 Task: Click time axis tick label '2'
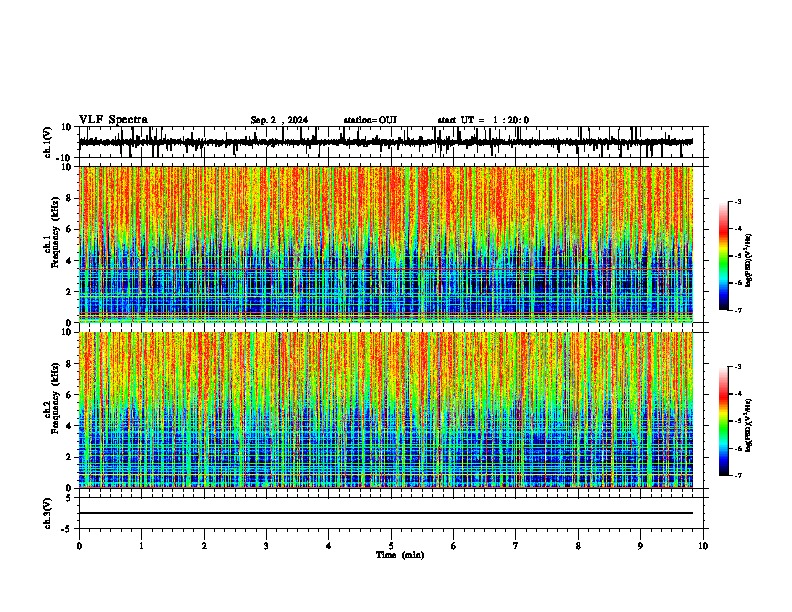(x=204, y=546)
